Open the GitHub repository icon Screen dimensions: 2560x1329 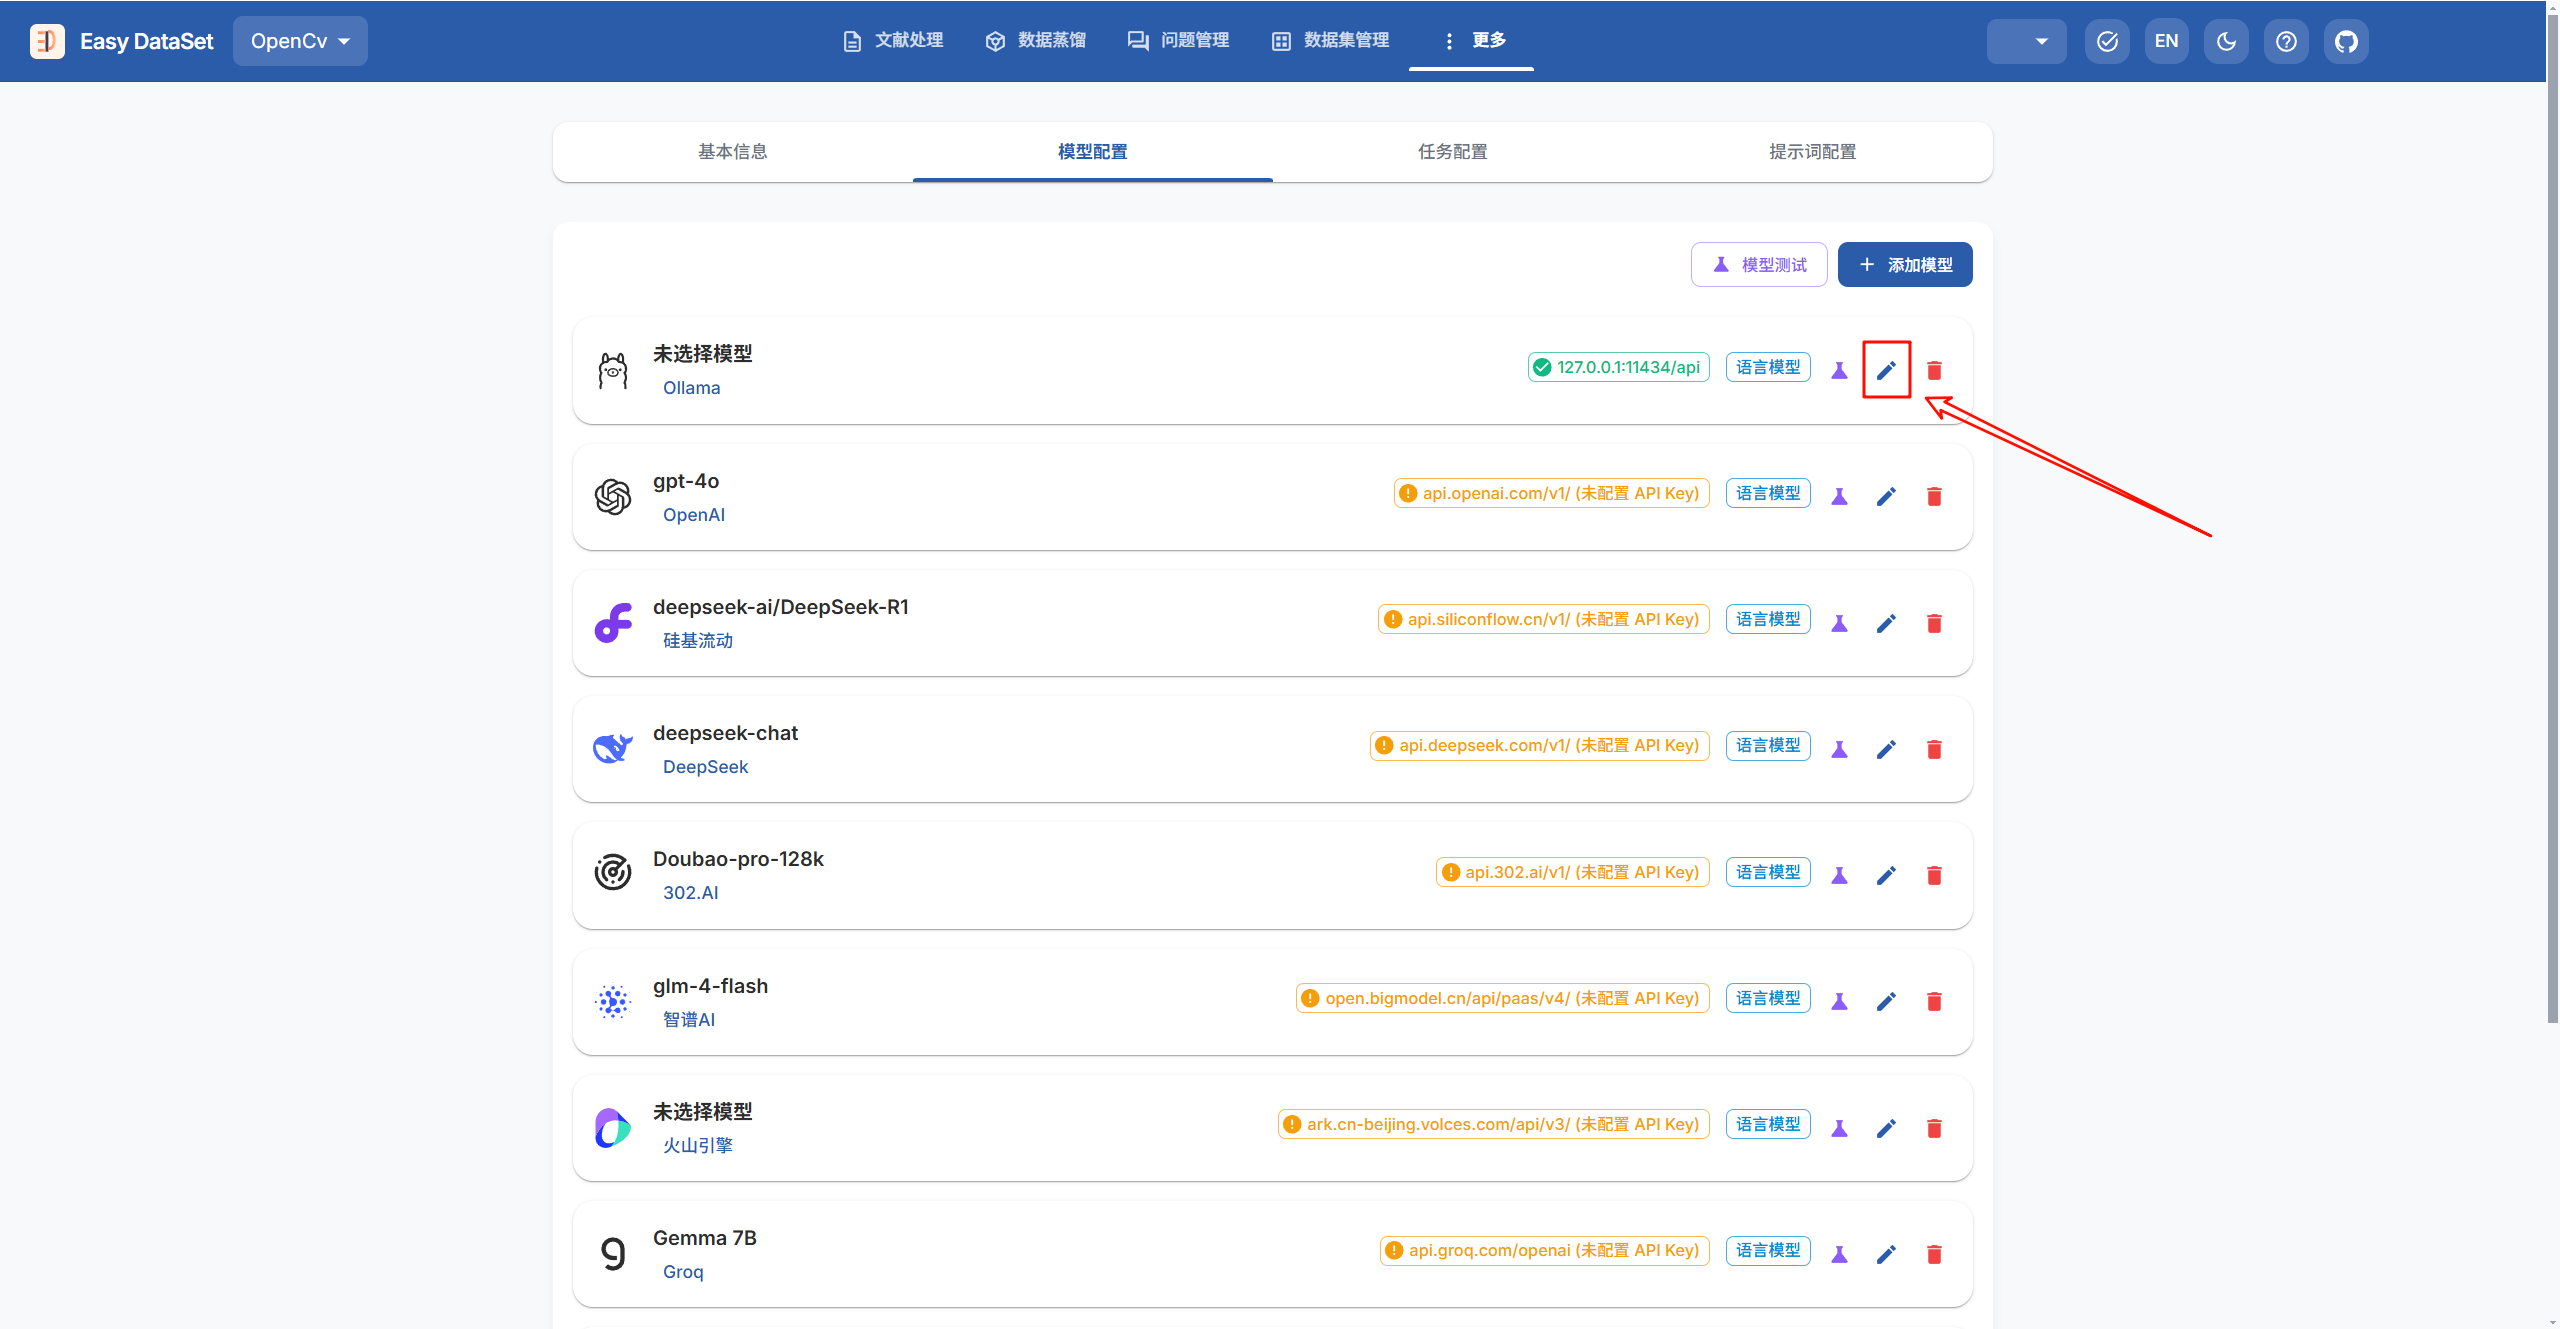tap(2346, 41)
